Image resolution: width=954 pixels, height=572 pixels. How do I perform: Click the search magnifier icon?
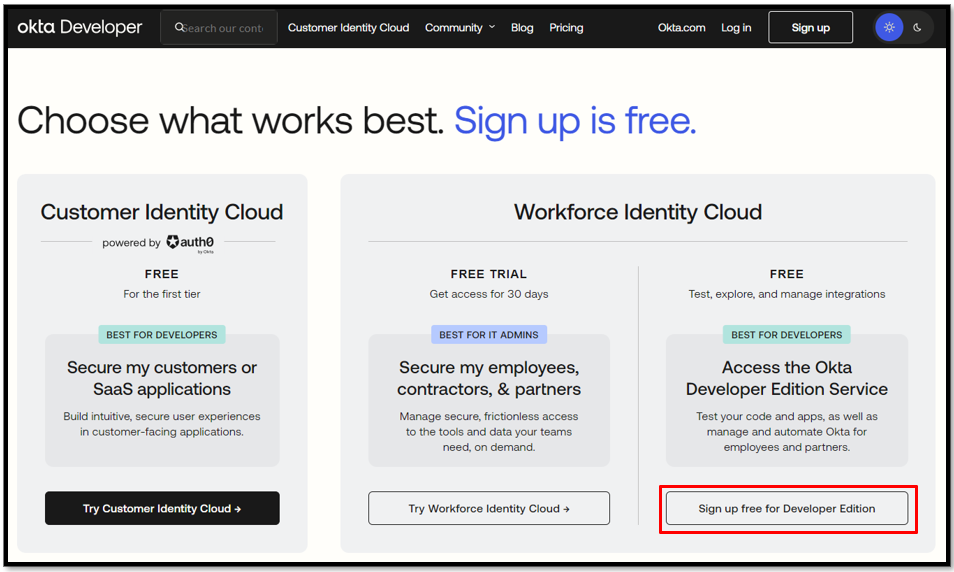[x=179, y=27]
